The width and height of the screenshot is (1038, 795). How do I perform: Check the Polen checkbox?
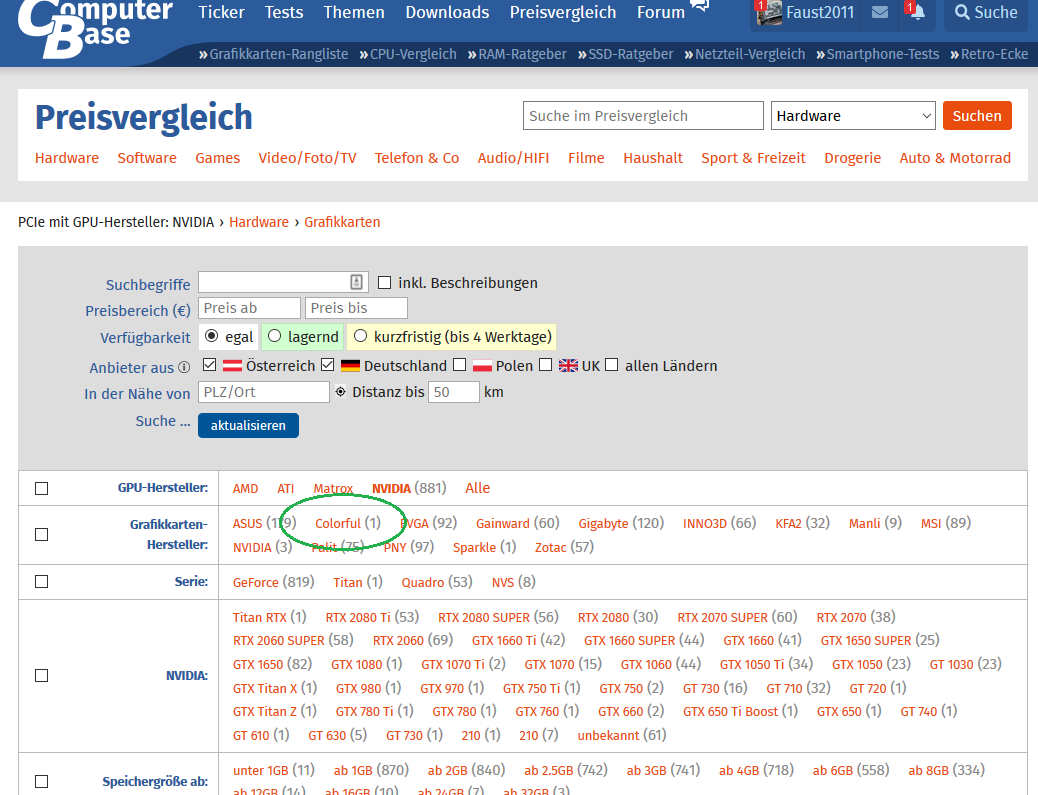point(459,365)
